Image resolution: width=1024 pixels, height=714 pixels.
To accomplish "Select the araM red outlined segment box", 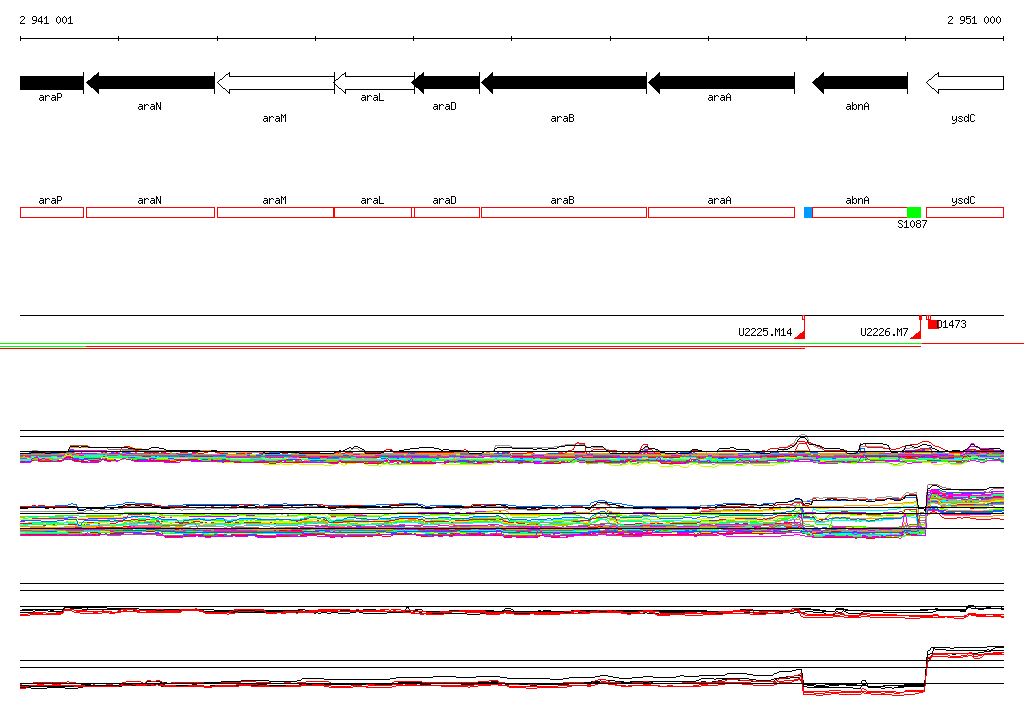I will [x=275, y=212].
